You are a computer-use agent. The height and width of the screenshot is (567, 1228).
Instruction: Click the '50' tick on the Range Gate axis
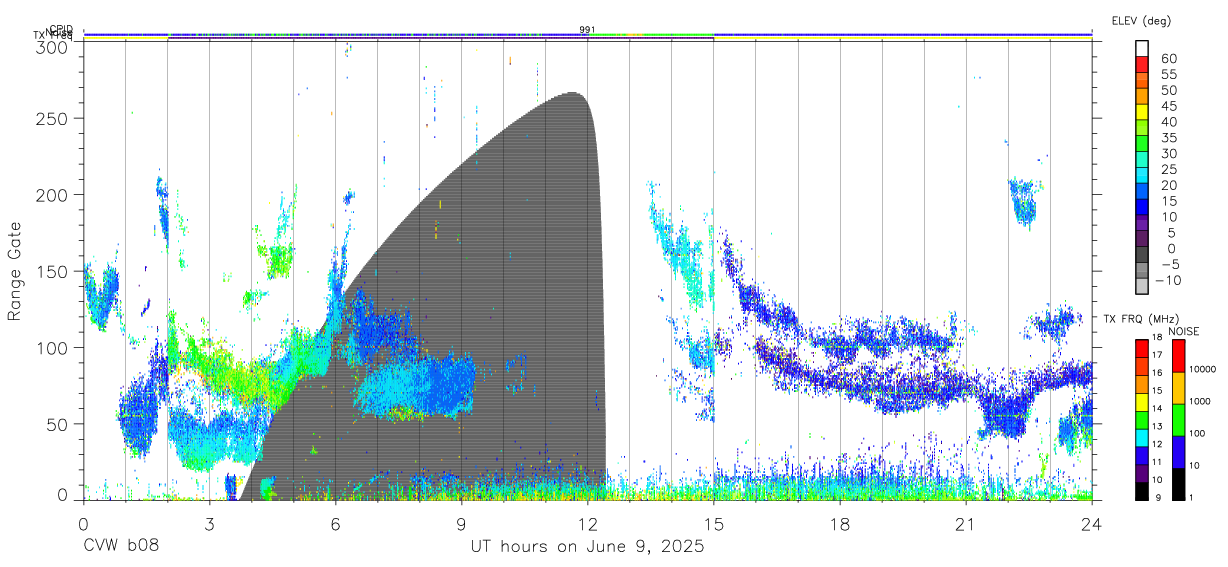[x=55, y=424]
